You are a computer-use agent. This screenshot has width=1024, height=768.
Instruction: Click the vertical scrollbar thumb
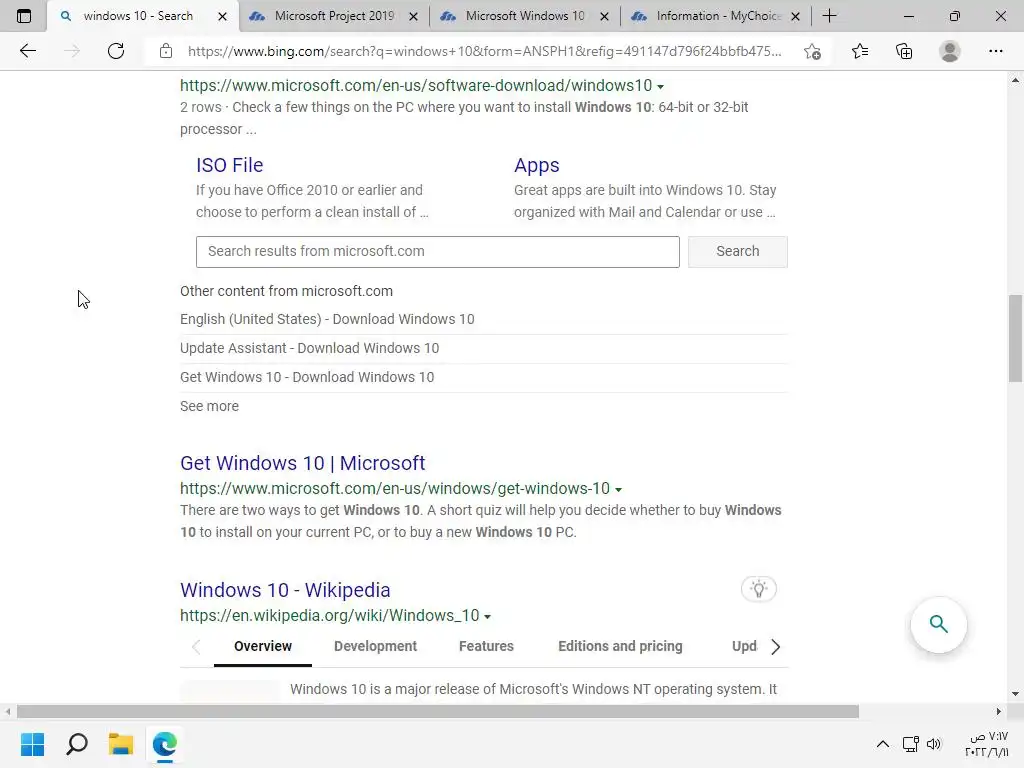1015,338
